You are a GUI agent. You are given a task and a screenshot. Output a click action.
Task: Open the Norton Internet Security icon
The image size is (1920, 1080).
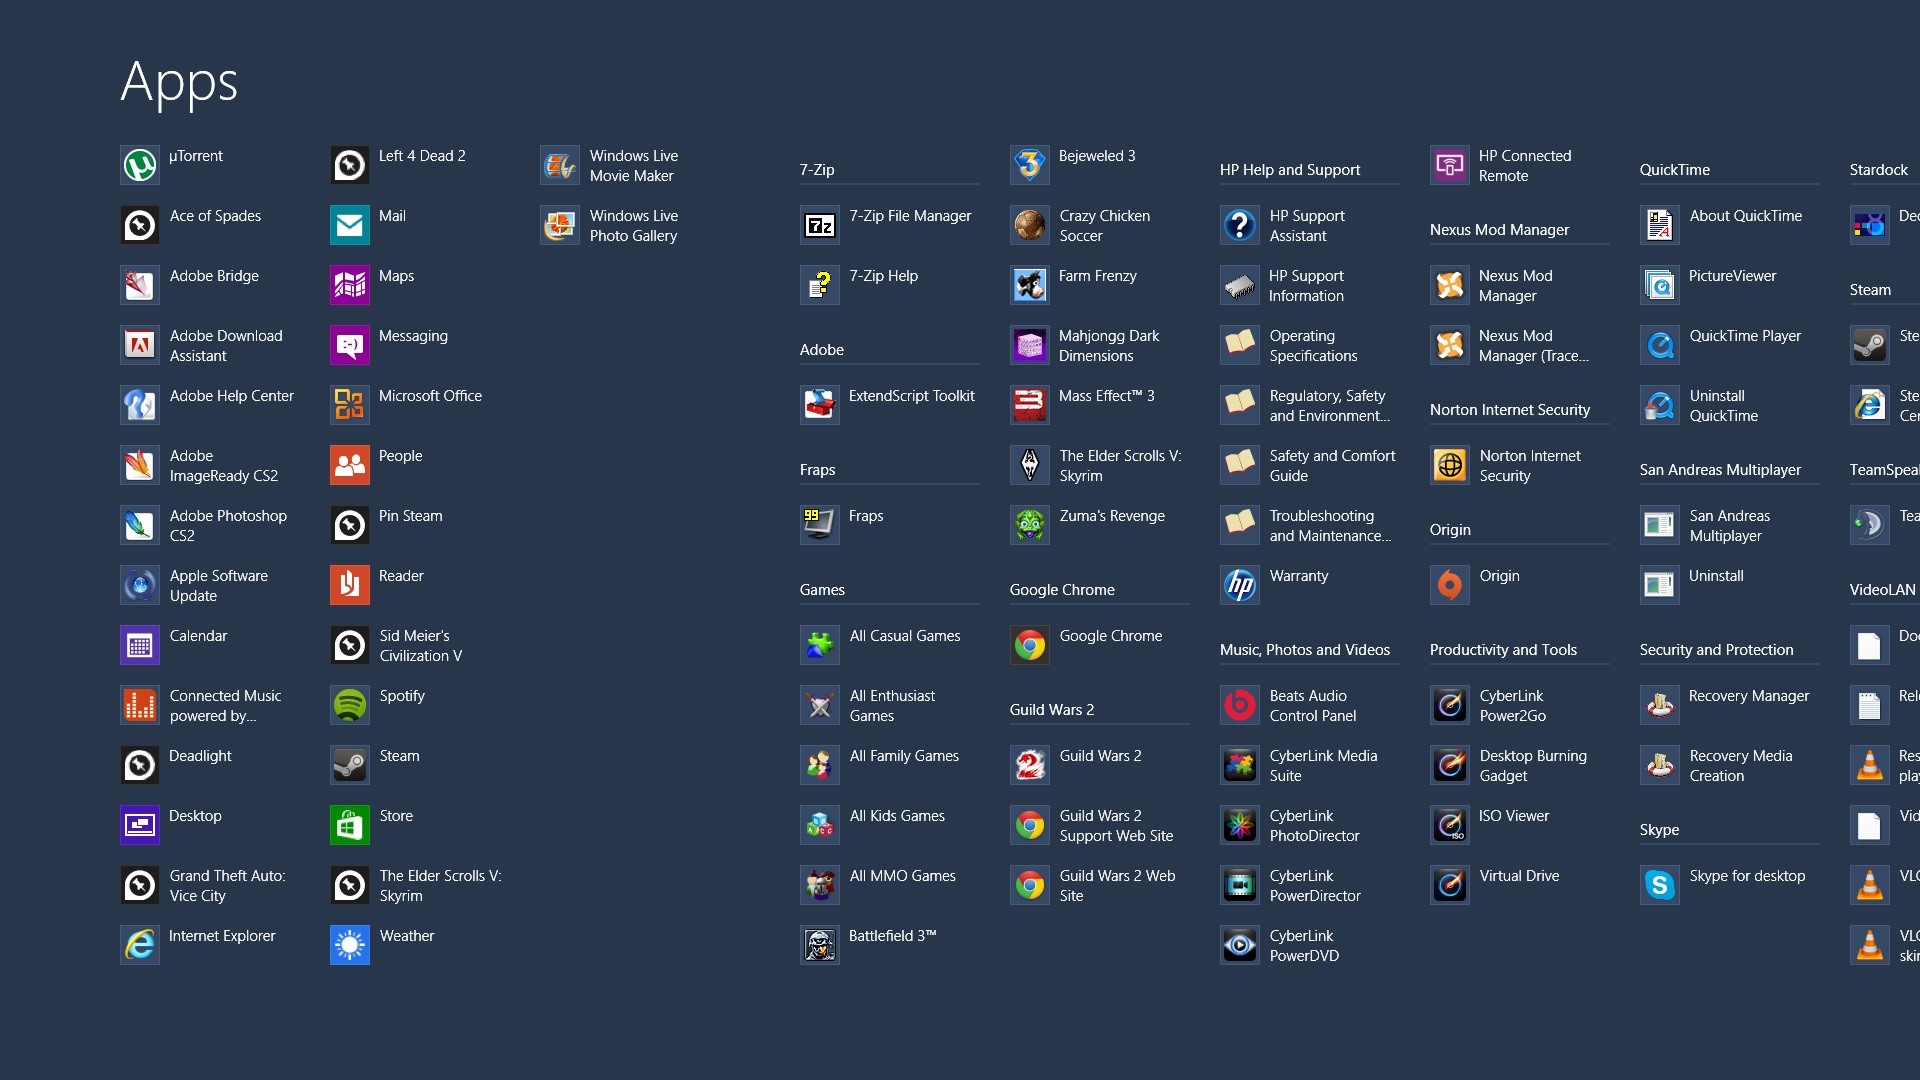[x=1450, y=465]
